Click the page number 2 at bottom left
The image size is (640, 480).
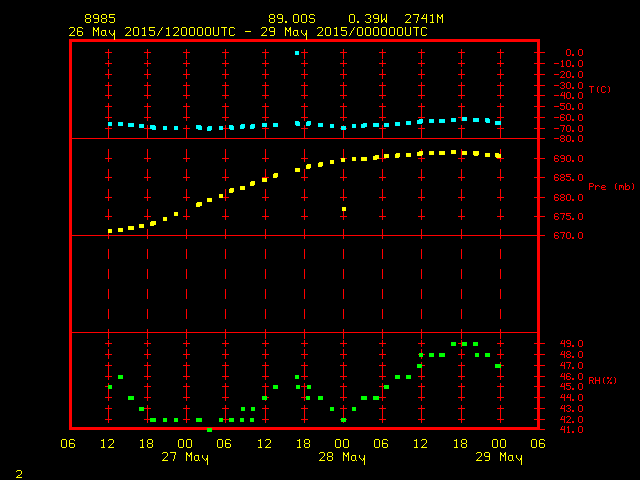point(19,474)
